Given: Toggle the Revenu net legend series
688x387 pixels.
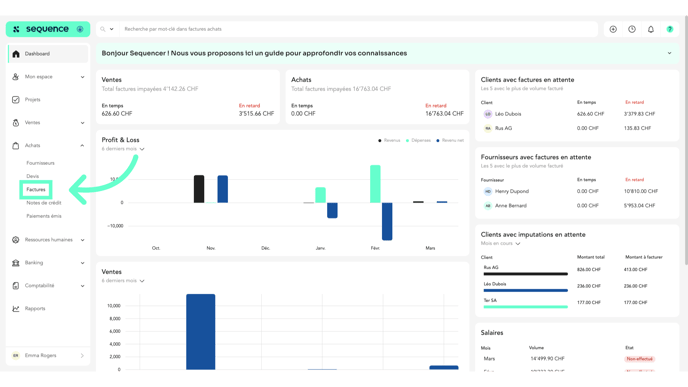Looking at the screenshot, I should (450, 140).
